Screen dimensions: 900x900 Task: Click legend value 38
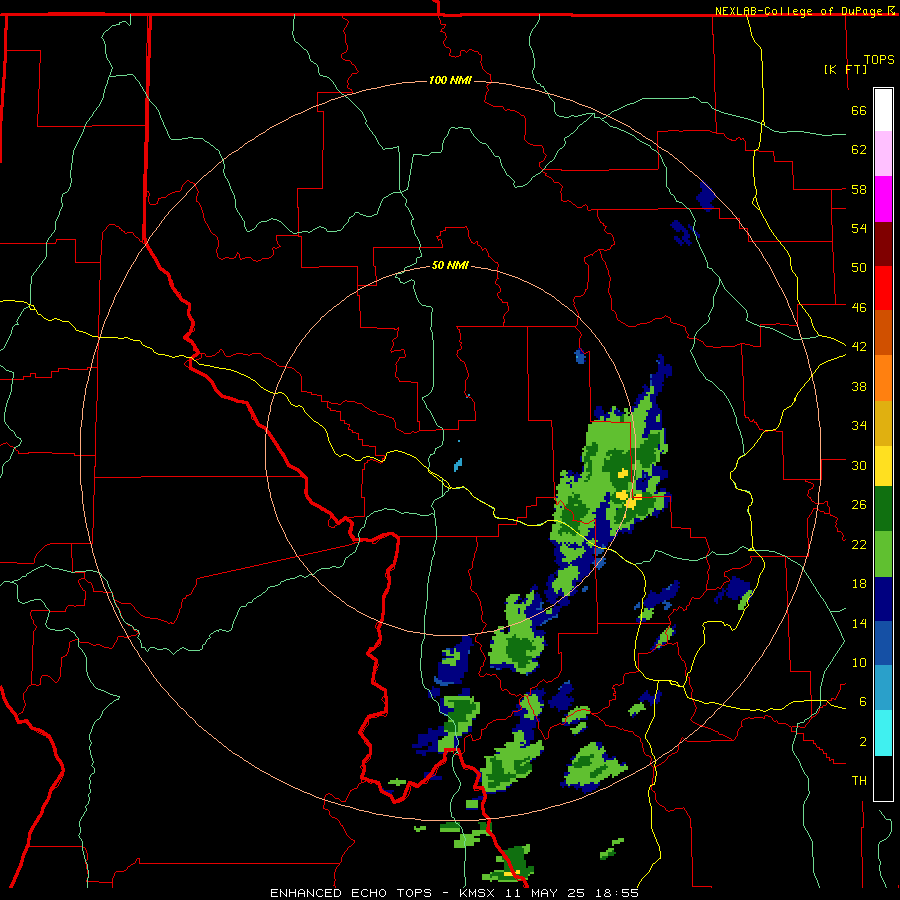859,386
